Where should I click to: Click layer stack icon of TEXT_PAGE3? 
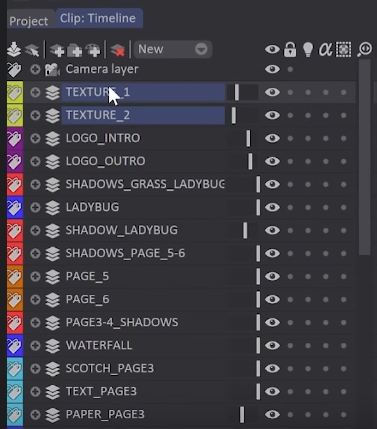(52, 391)
